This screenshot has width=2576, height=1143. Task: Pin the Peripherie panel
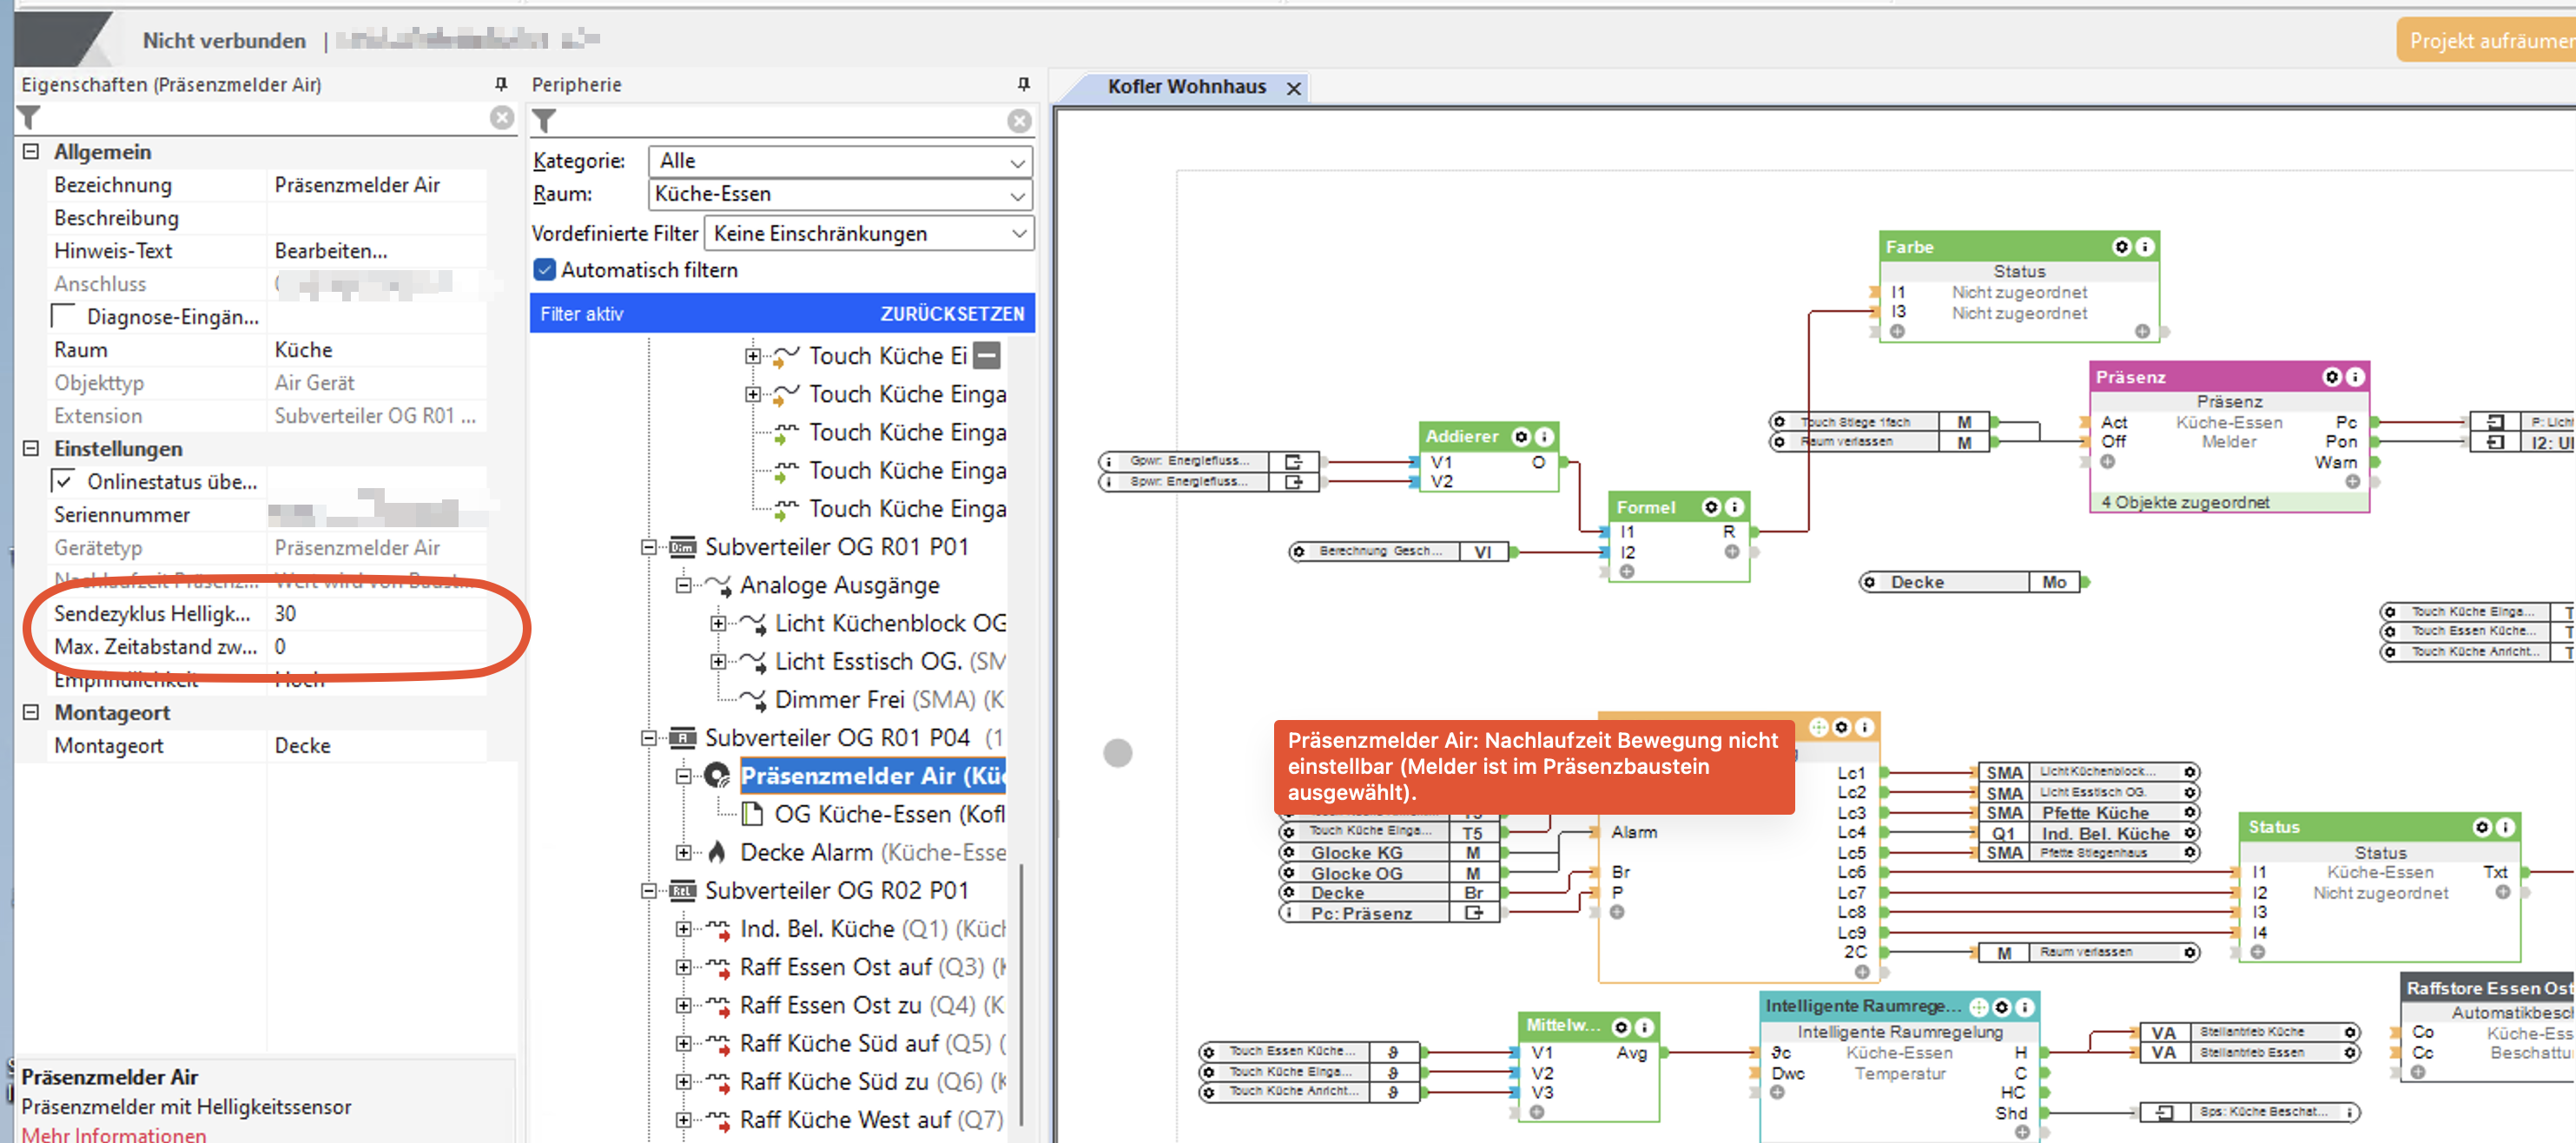point(1023,84)
